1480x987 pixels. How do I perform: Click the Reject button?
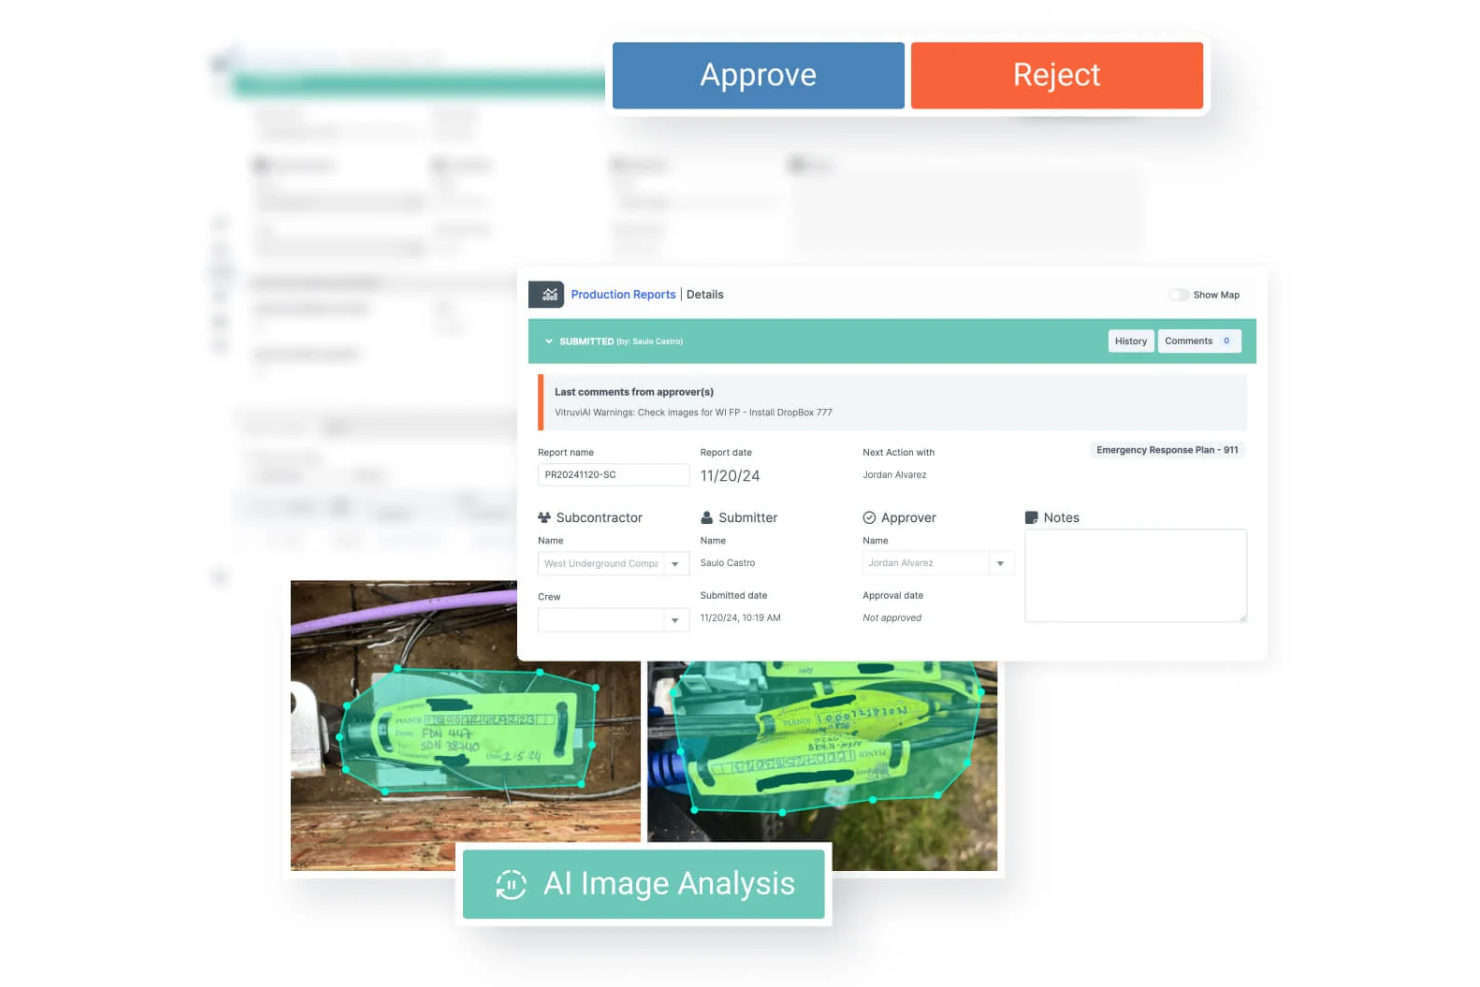[x=1057, y=74]
